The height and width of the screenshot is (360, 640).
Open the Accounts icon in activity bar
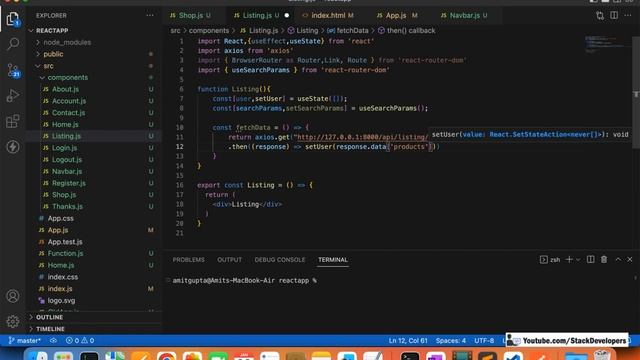point(13,296)
